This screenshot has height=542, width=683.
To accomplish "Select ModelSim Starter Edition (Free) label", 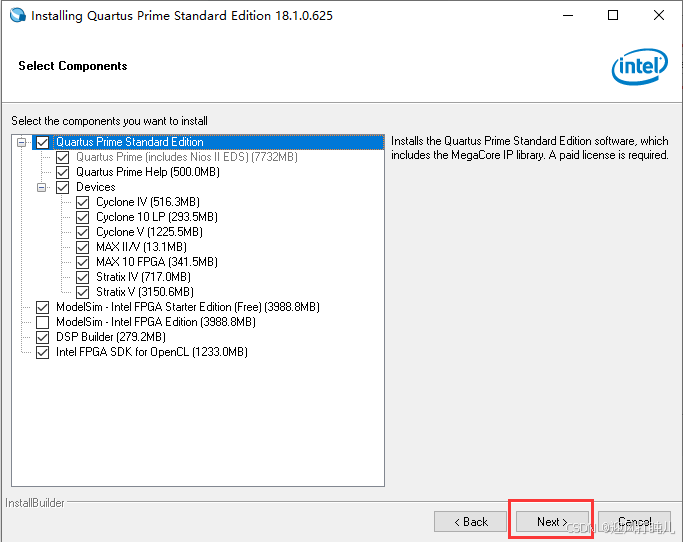I will point(188,307).
